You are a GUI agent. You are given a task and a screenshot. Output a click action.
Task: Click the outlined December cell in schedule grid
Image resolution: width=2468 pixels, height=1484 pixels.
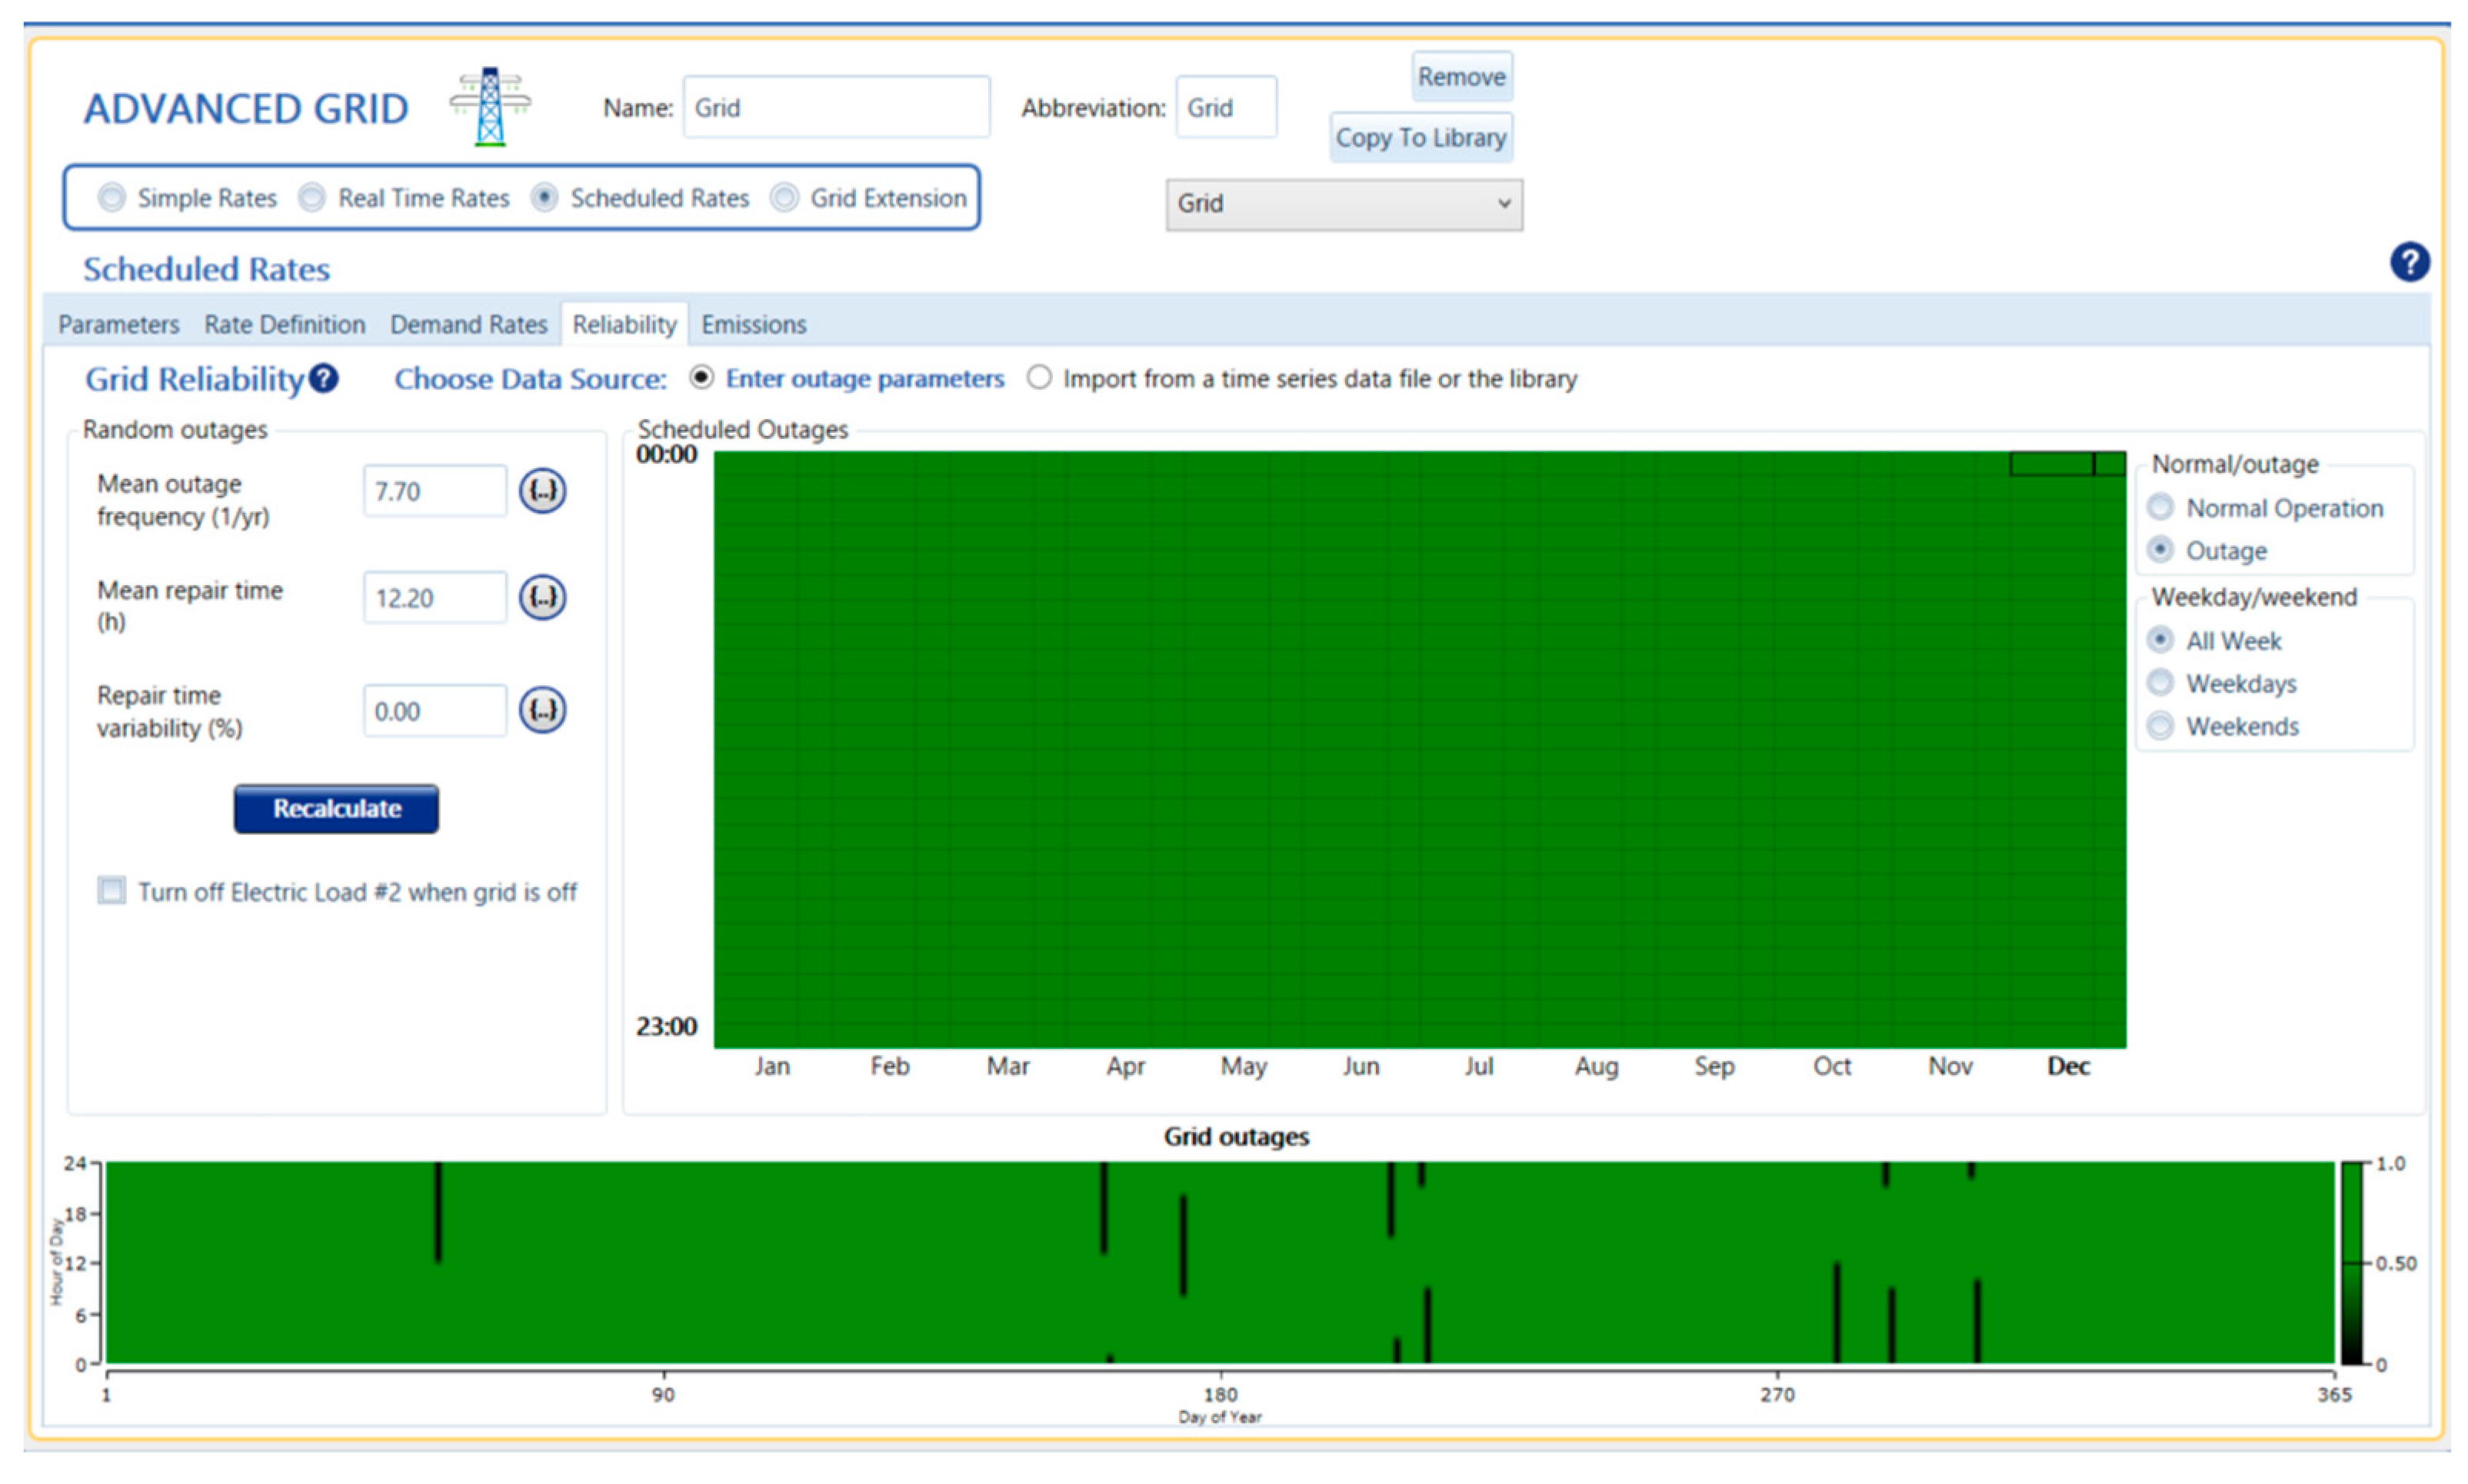tap(2051, 464)
